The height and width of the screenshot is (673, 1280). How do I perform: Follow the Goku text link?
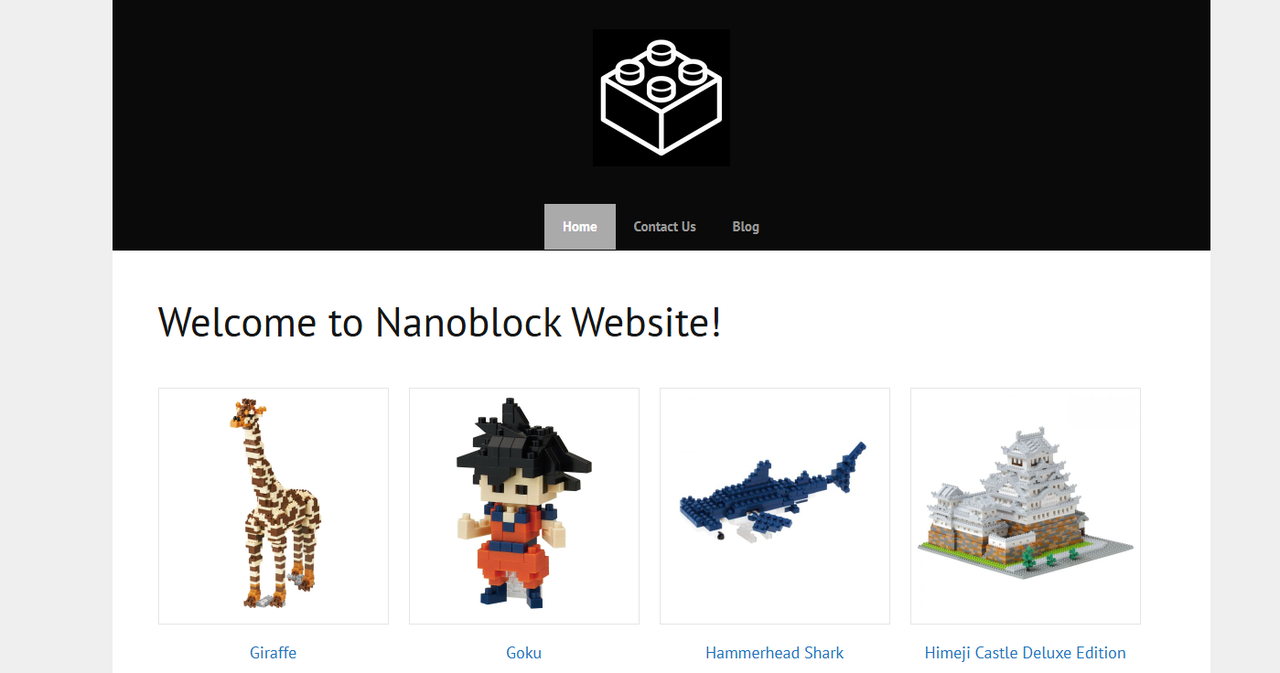pyautogui.click(x=524, y=653)
